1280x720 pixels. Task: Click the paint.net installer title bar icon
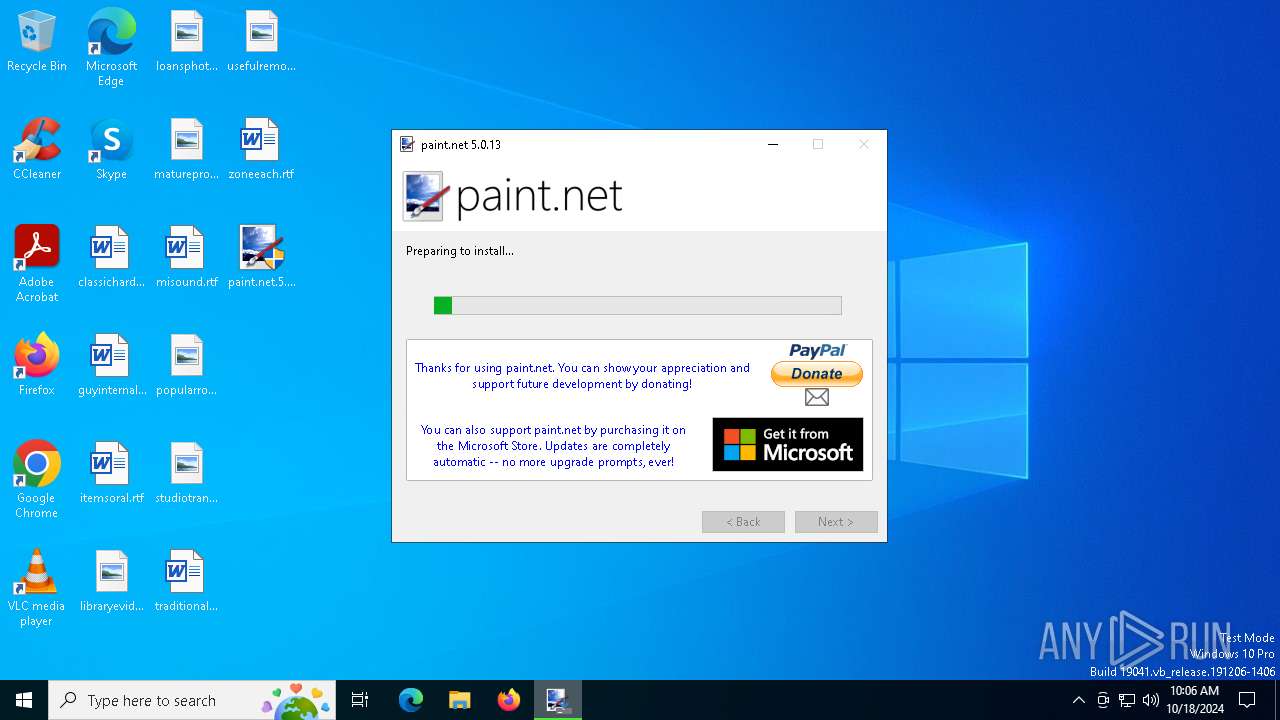tap(407, 144)
